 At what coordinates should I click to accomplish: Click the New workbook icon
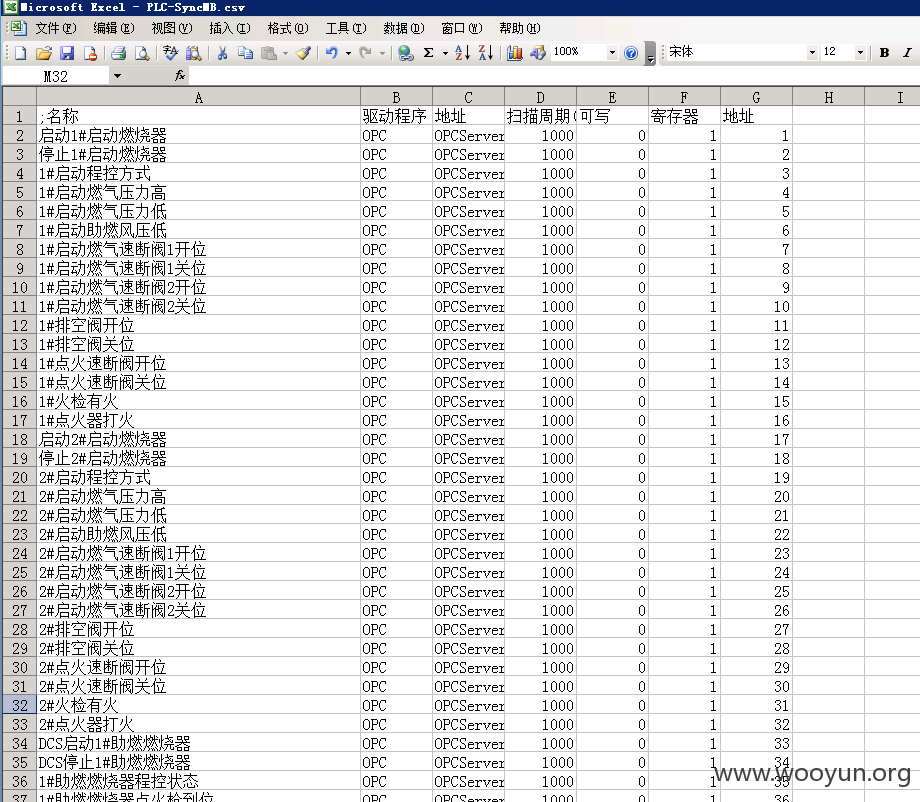(21, 53)
